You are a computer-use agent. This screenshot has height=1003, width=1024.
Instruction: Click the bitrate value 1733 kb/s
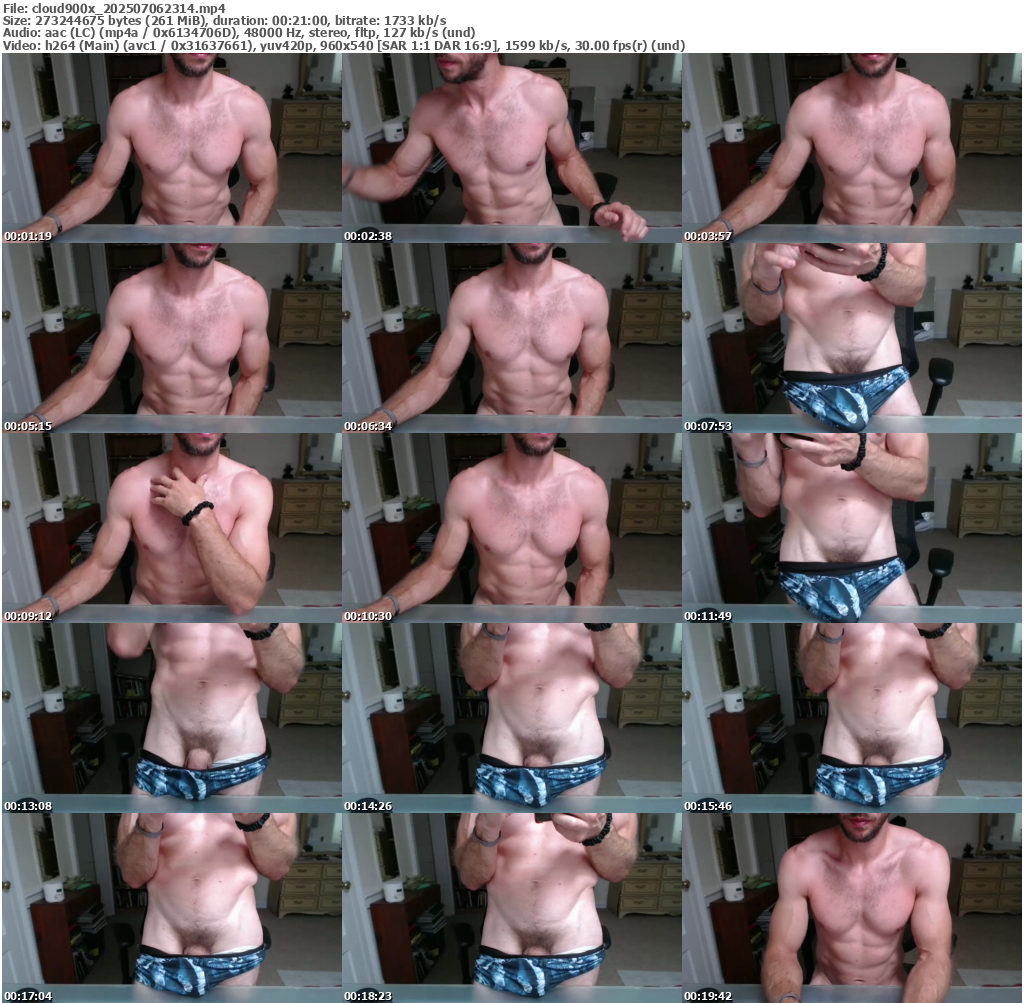(x=415, y=21)
